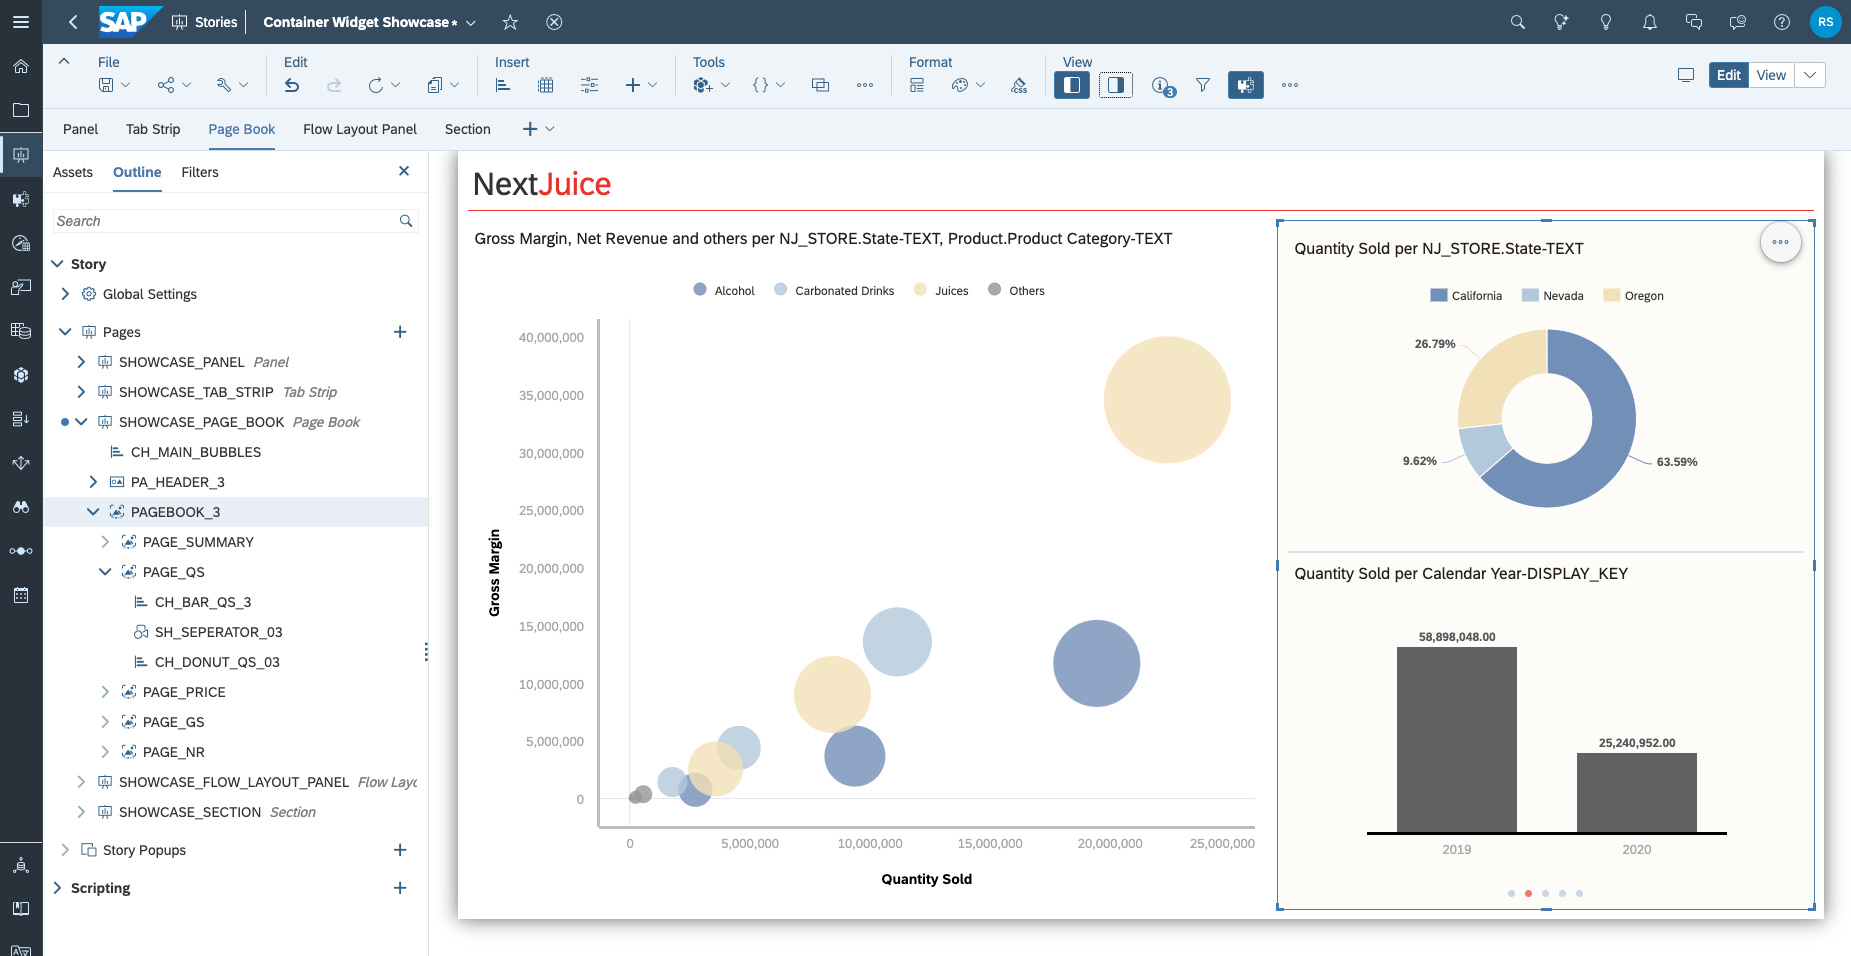Collapse the PAGE_QS tree node

[105, 572]
